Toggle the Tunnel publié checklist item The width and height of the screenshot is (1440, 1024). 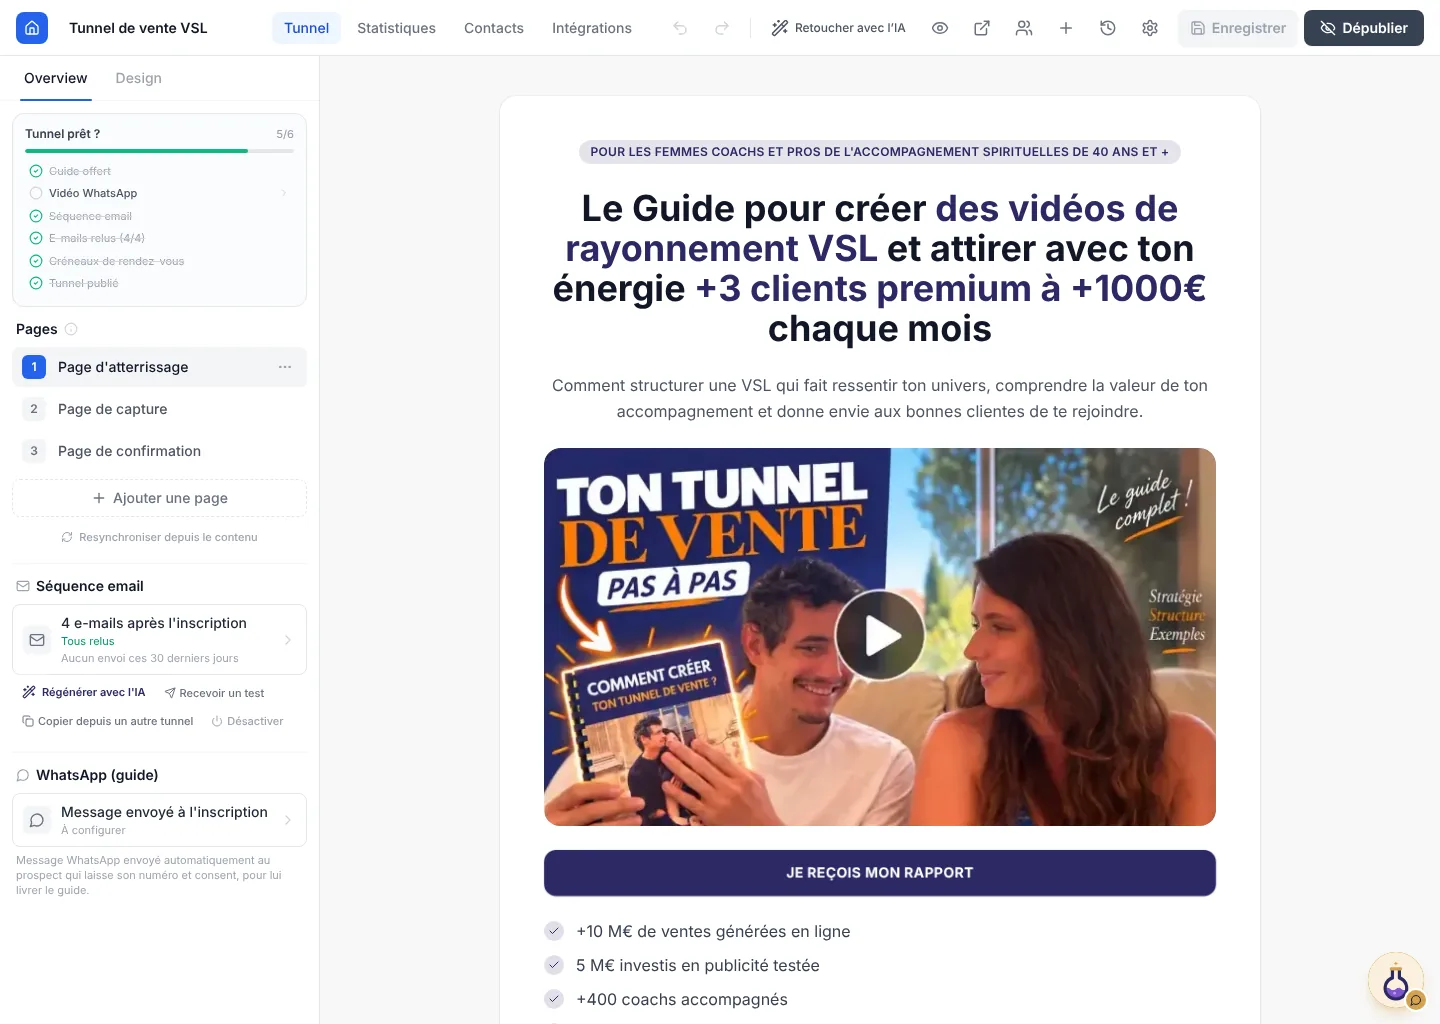[x=36, y=283]
